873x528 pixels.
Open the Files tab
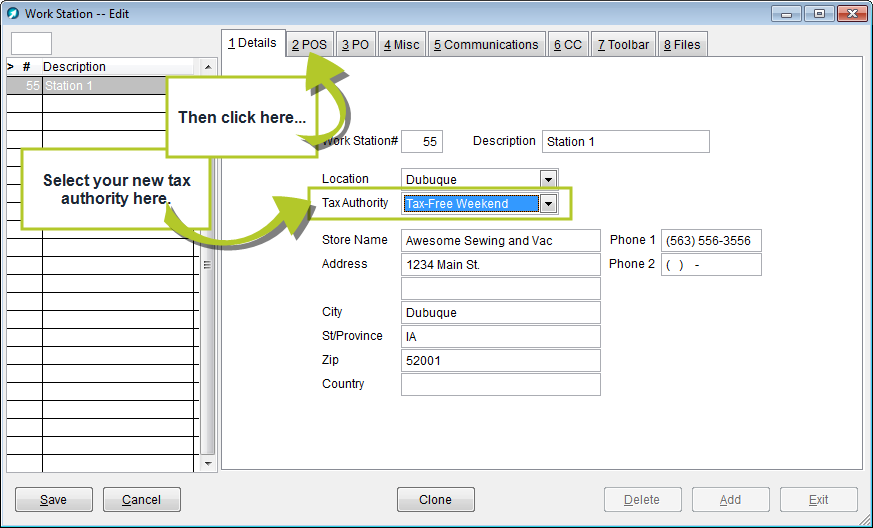682,45
